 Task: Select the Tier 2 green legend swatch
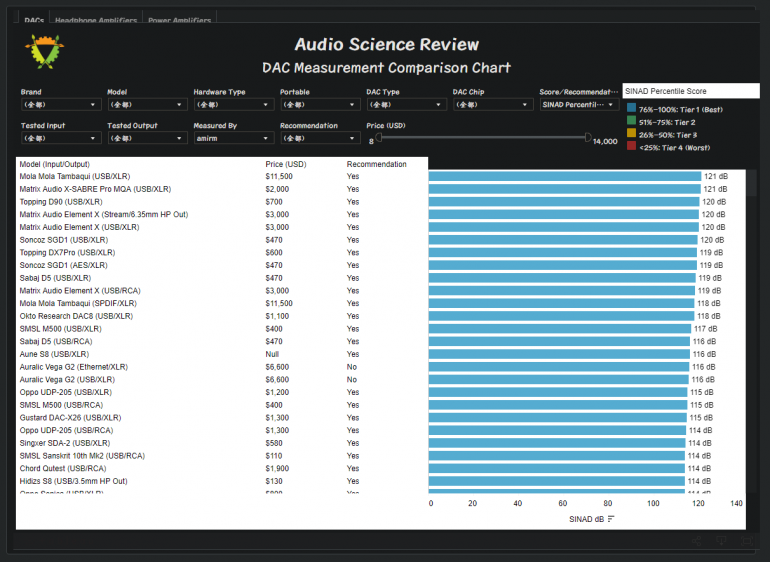point(631,122)
